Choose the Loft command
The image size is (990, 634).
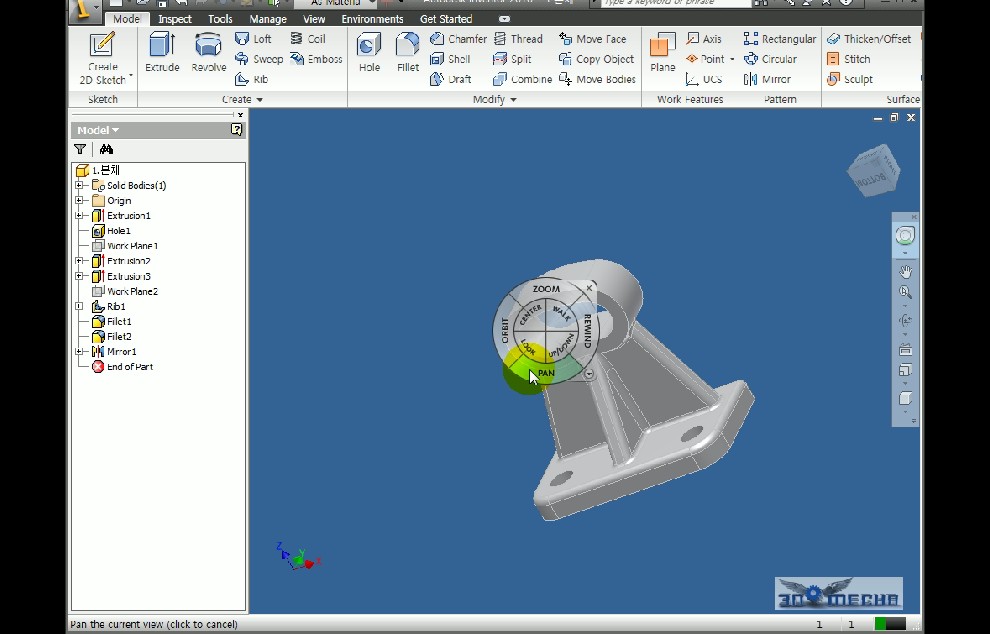253,39
